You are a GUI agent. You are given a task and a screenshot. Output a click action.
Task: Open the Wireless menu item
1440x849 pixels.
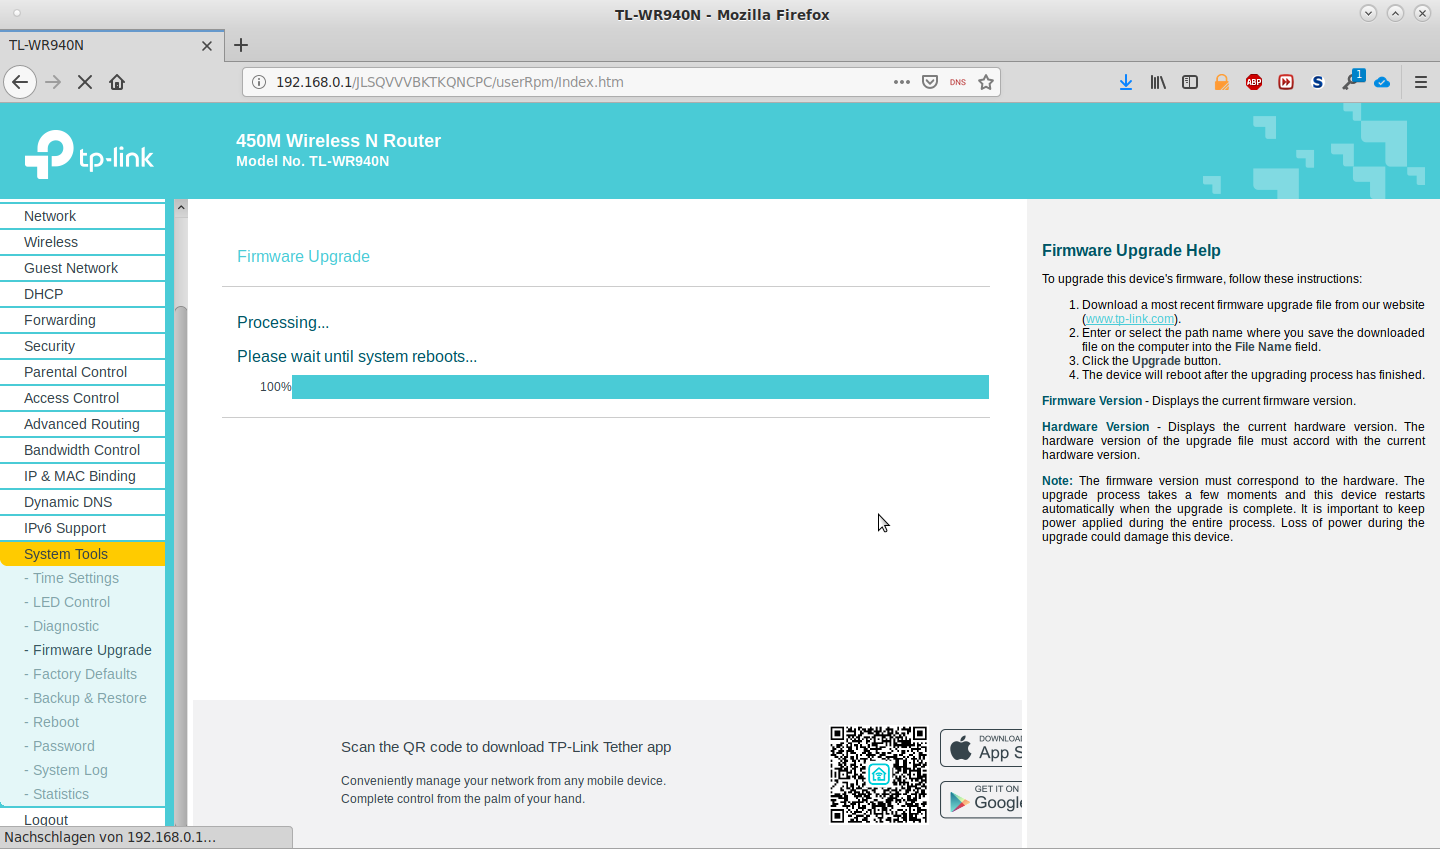pos(51,242)
